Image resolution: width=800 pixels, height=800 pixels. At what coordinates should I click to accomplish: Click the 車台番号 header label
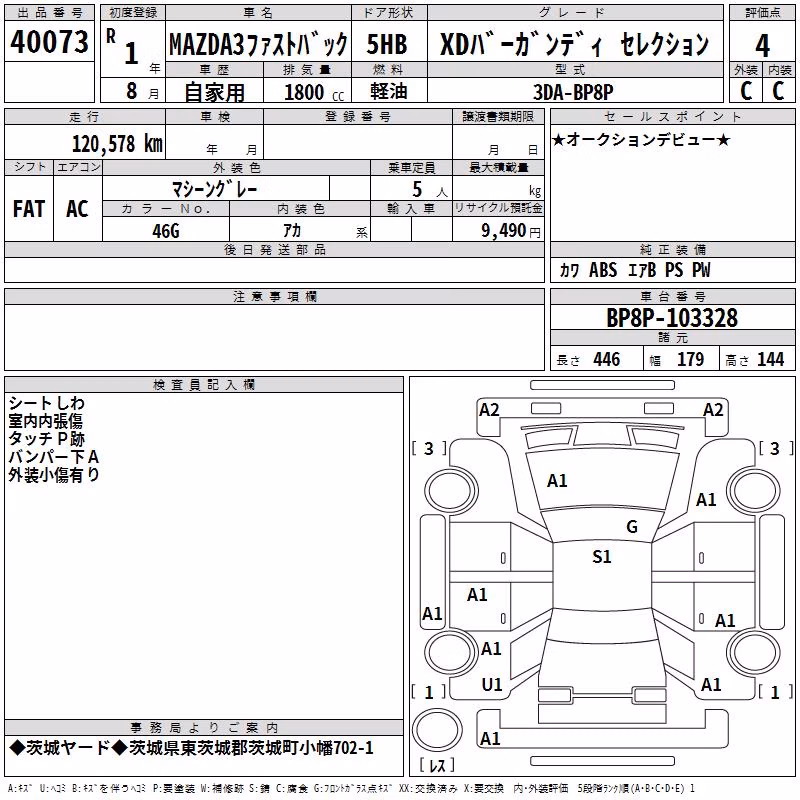tap(672, 296)
